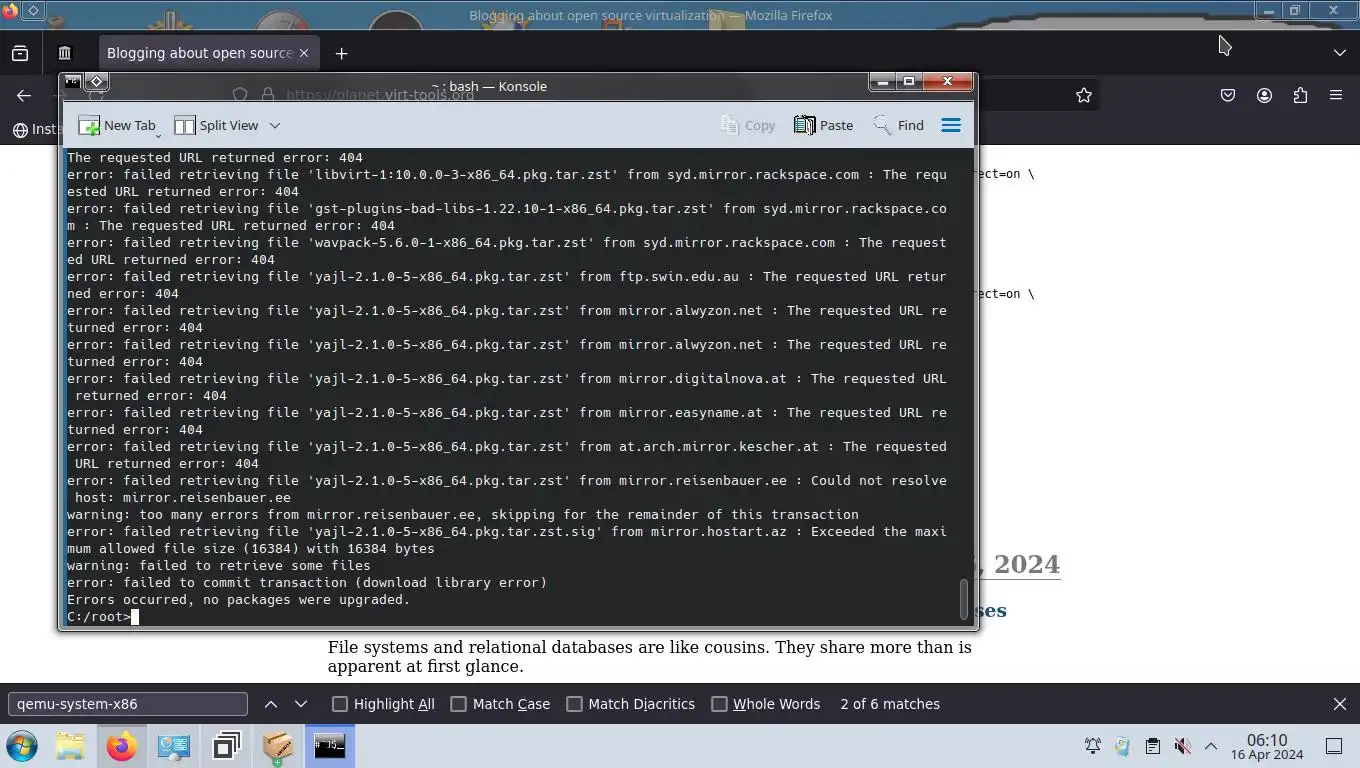Open the file manager from the taskbar
Viewport: 1360px width, 768px height.
tap(70, 746)
